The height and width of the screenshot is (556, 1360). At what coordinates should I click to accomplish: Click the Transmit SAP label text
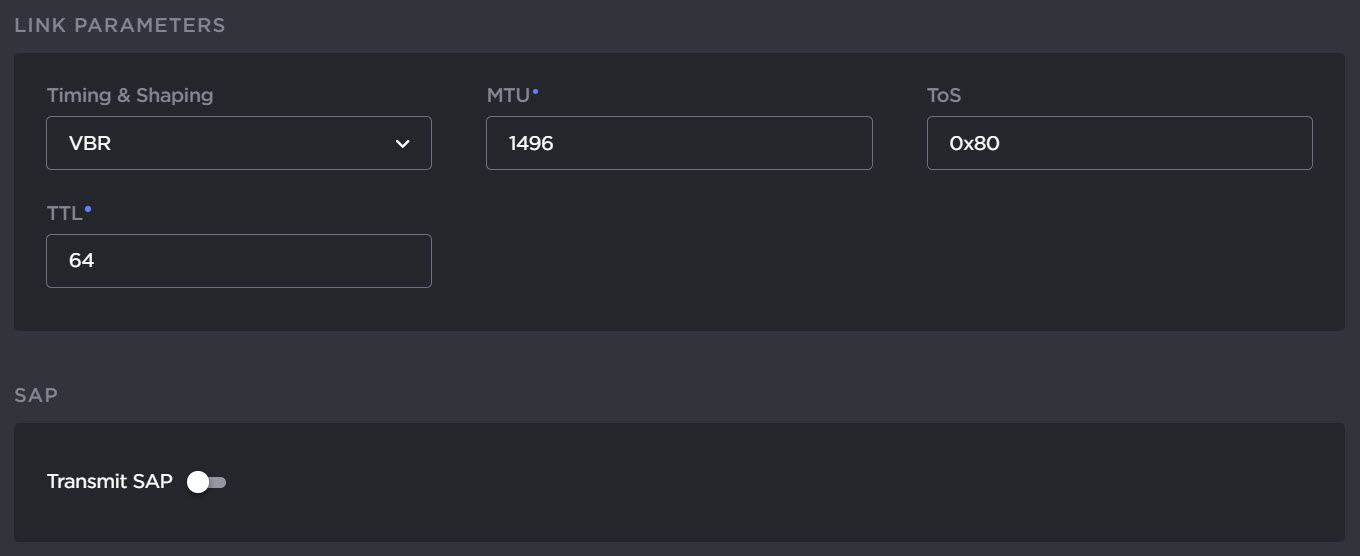[x=109, y=482]
